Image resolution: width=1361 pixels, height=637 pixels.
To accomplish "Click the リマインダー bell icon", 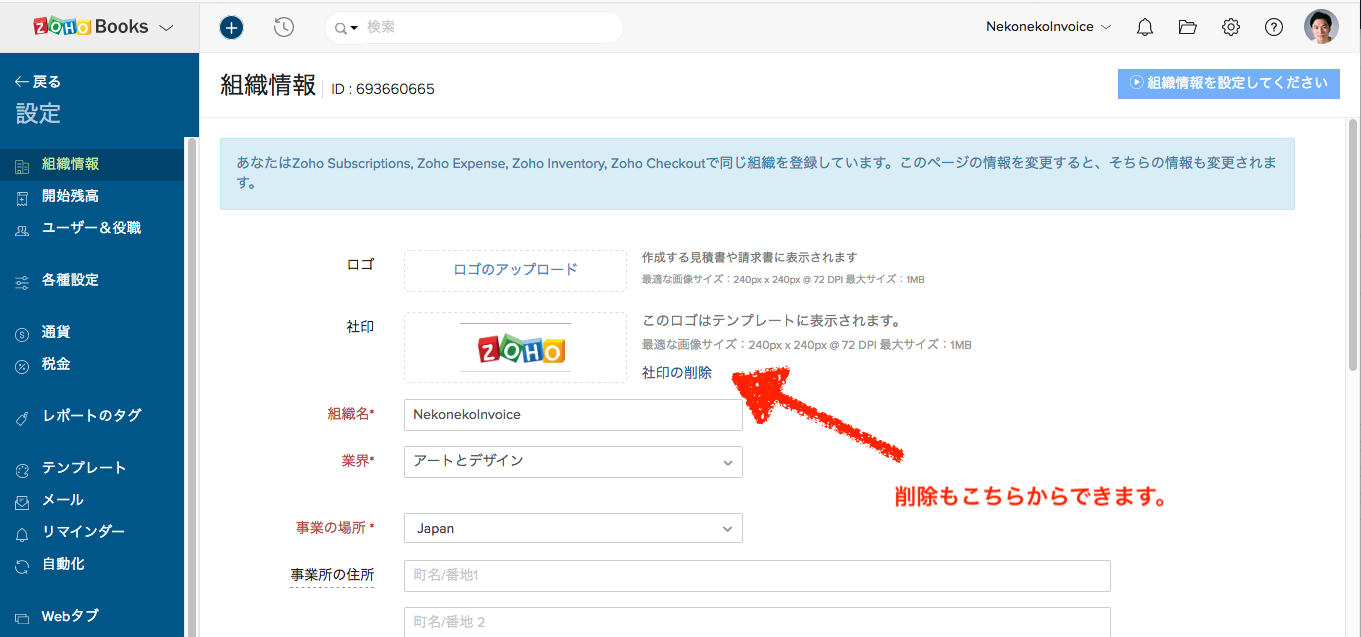I will (x=22, y=533).
